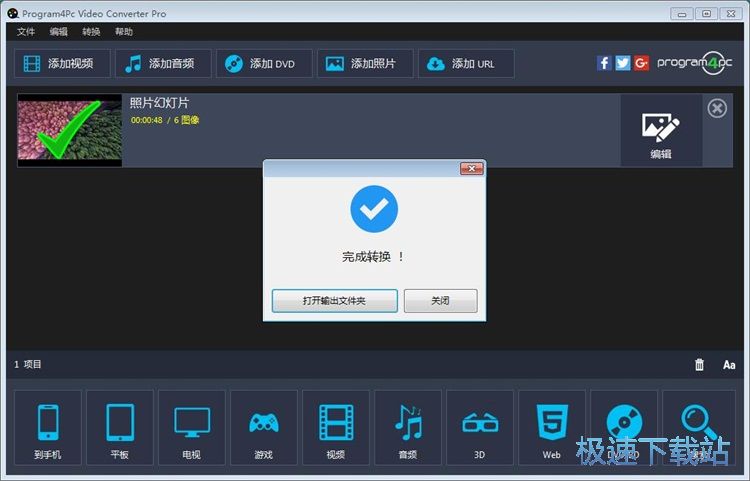Click the 关闭 button in dialog
Viewport: 750px width, 481px height.
coord(441,301)
